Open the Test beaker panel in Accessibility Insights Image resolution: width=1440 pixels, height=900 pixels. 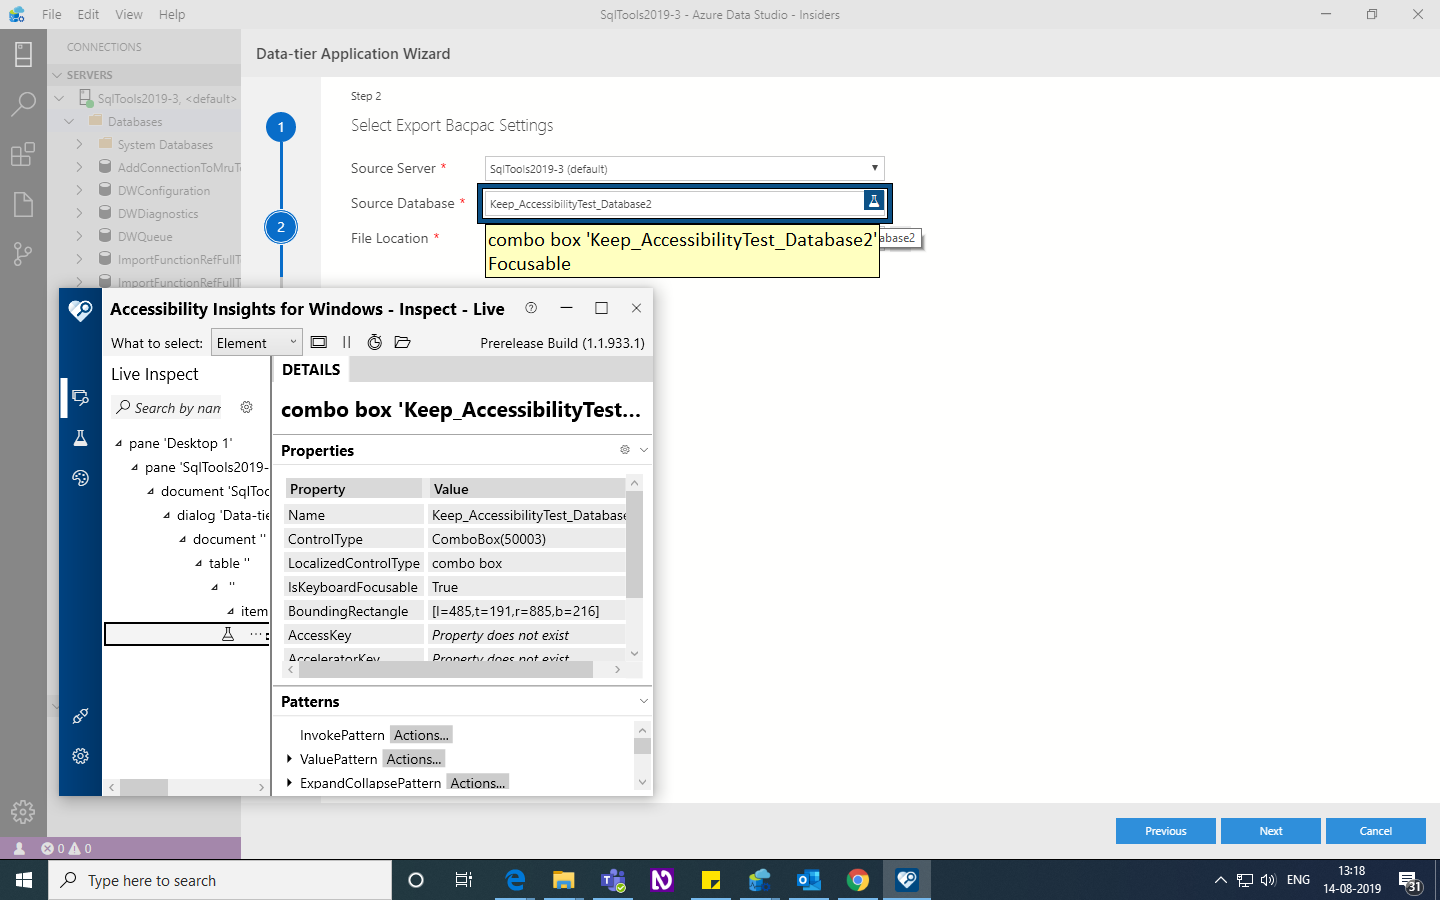click(x=80, y=437)
